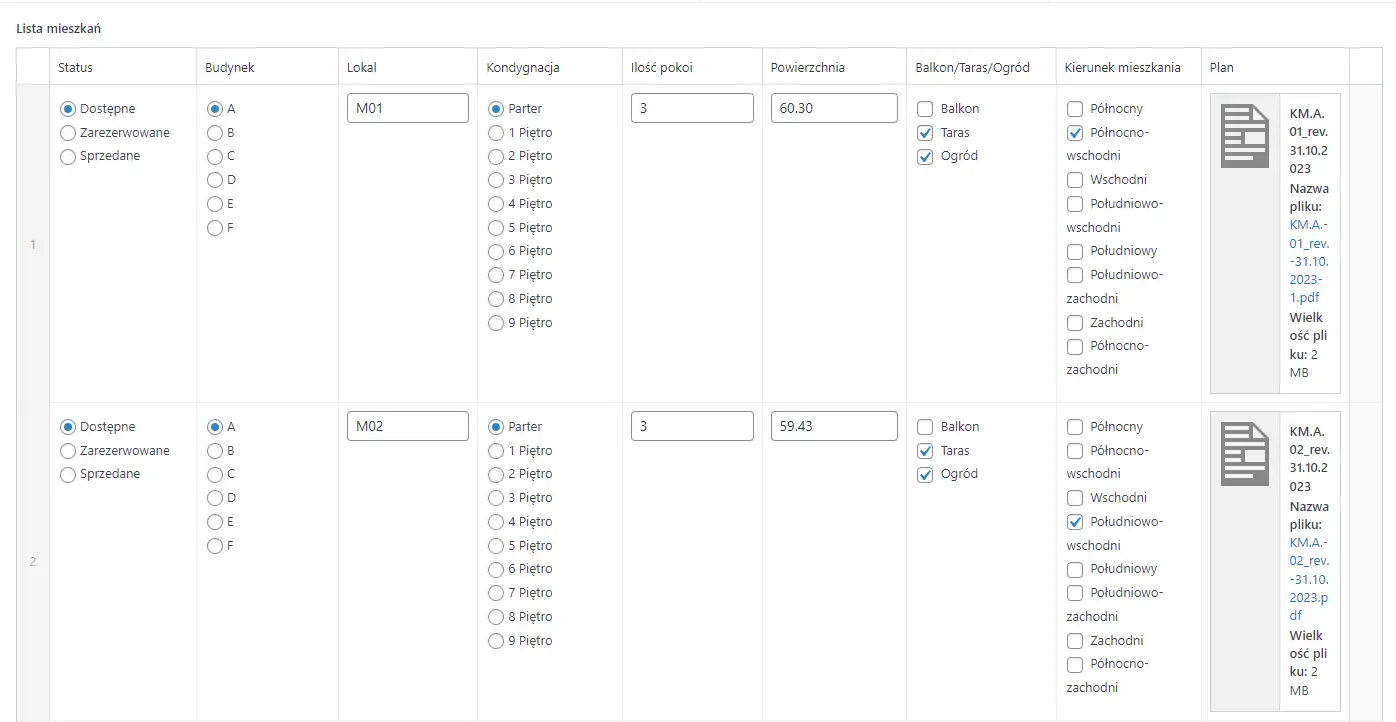This screenshot has height=722, width=1396.
Task: Uncheck Ogród in row 2
Action: pos(925,475)
